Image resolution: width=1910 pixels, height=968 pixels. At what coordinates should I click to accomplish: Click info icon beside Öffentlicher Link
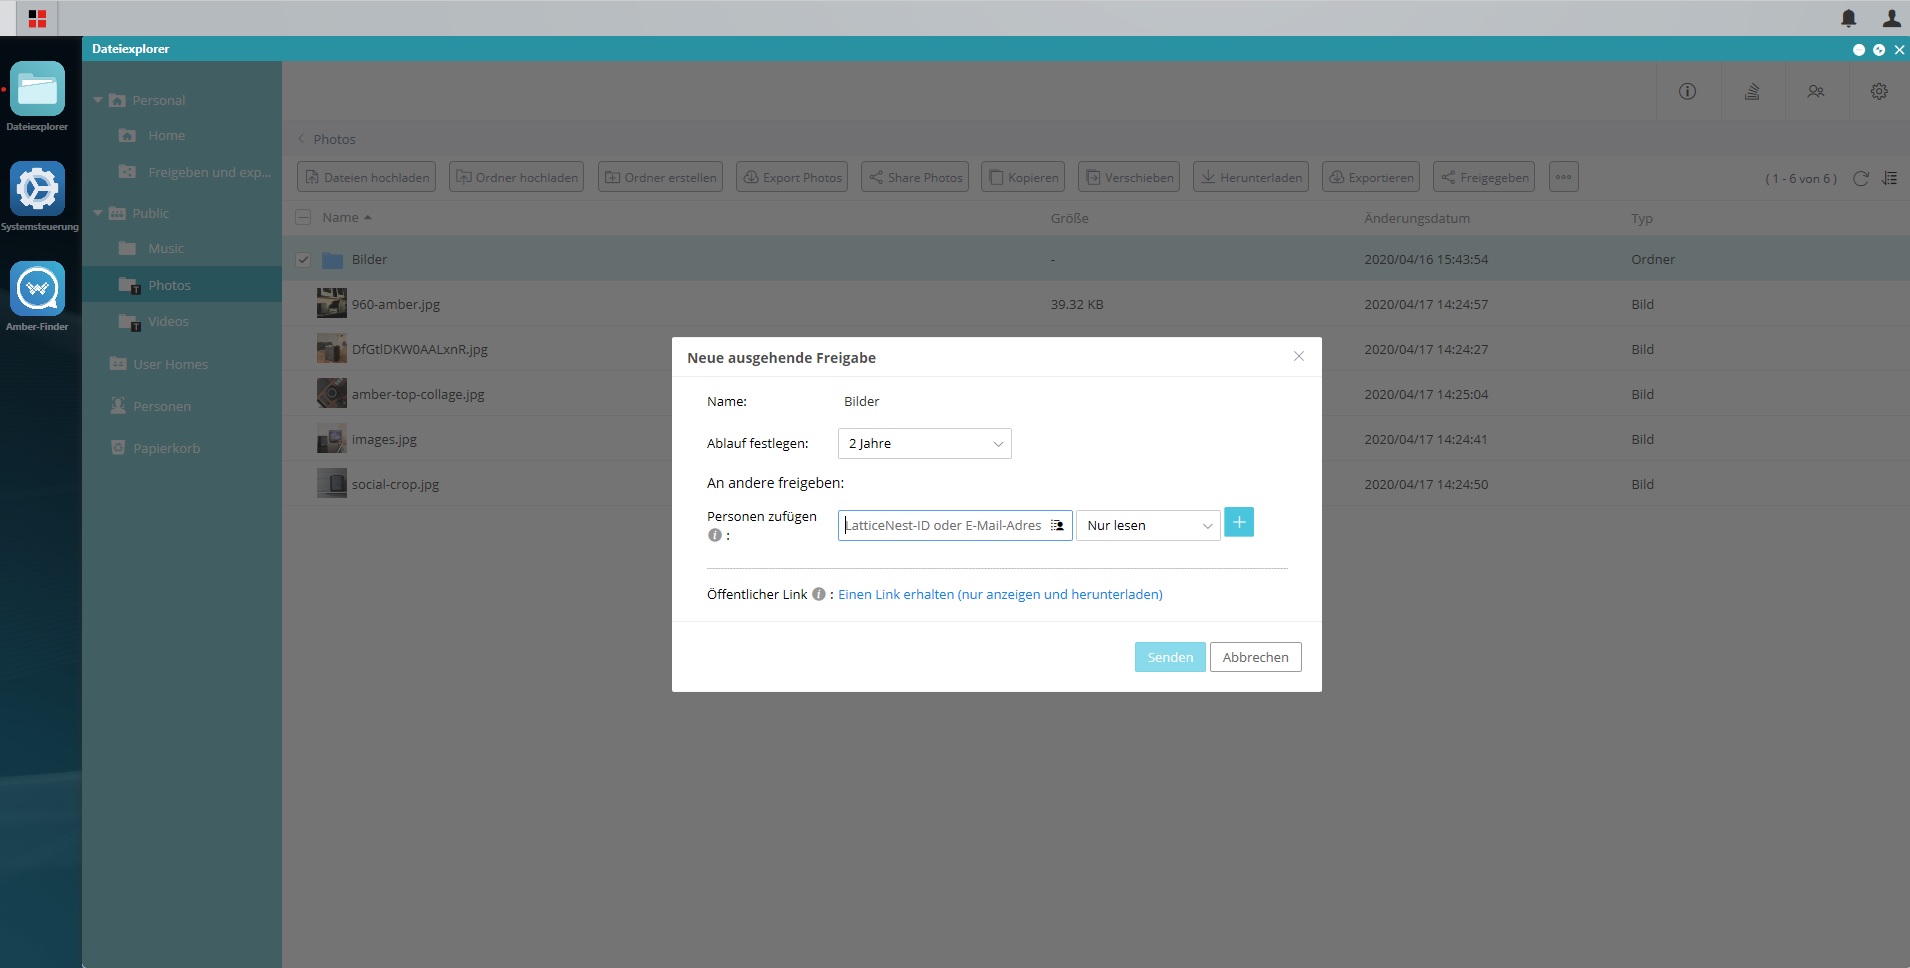click(x=819, y=594)
